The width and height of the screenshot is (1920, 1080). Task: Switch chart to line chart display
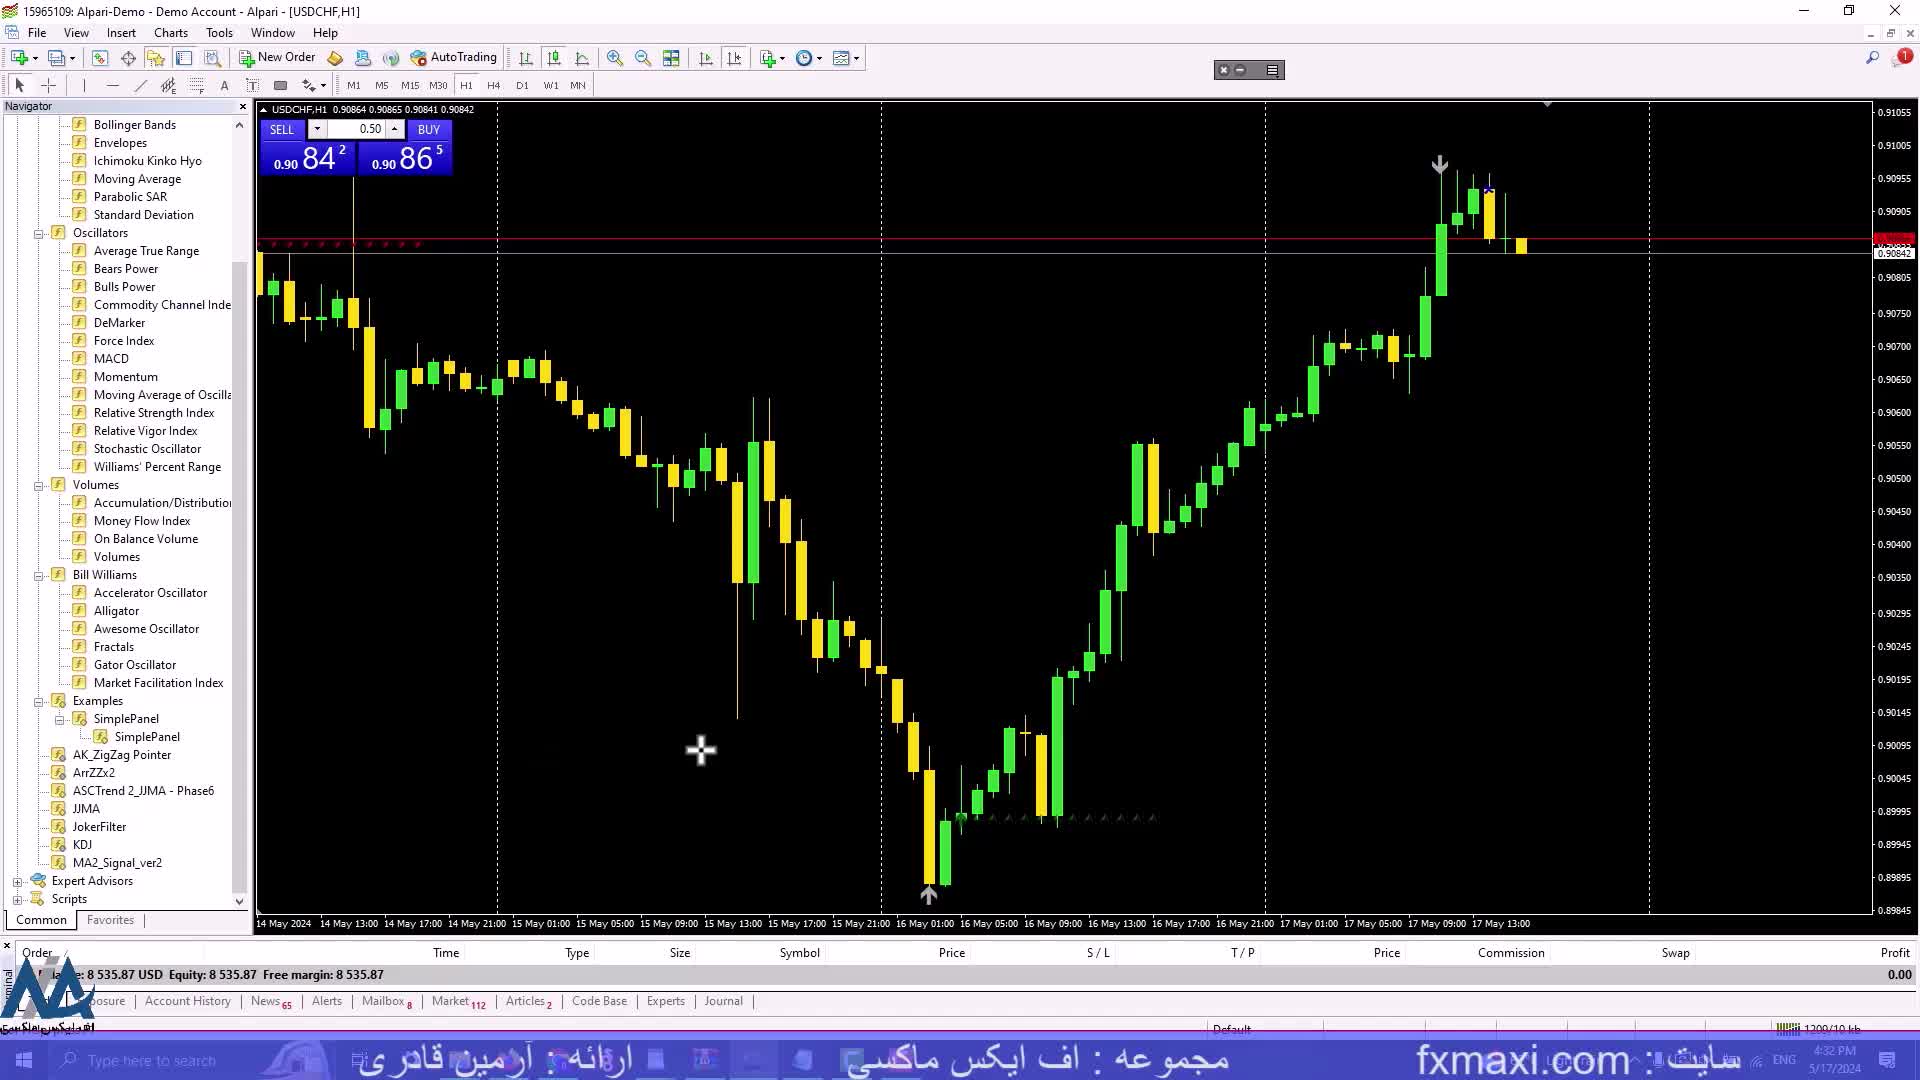[x=582, y=58]
